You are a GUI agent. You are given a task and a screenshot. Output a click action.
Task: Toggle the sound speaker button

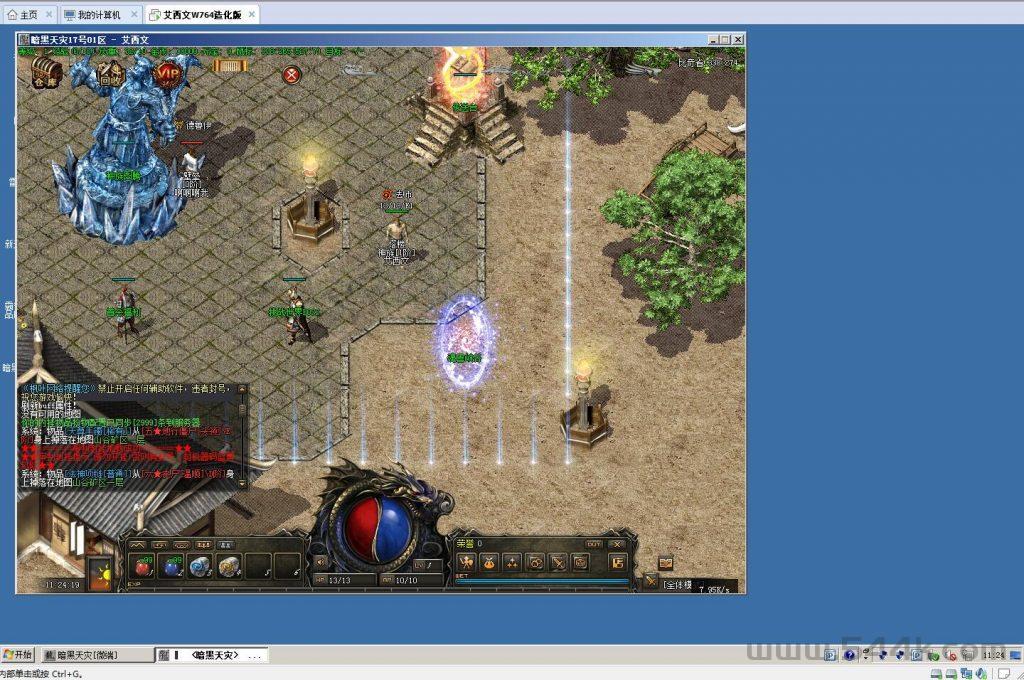tap(320, 563)
